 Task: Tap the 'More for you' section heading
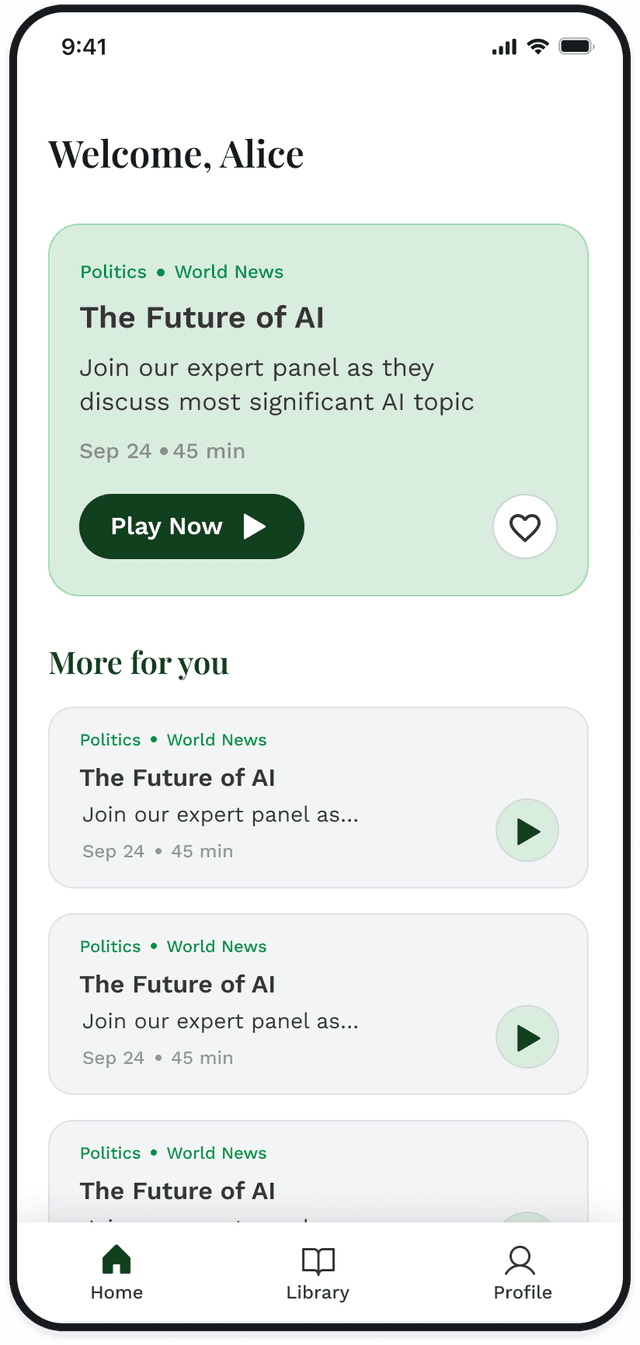[138, 663]
